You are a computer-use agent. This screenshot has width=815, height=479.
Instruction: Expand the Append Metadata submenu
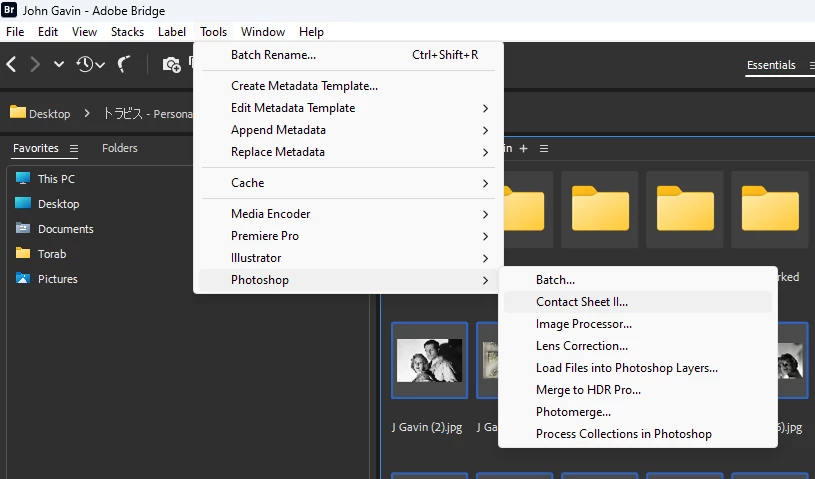click(x=348, y=130)
